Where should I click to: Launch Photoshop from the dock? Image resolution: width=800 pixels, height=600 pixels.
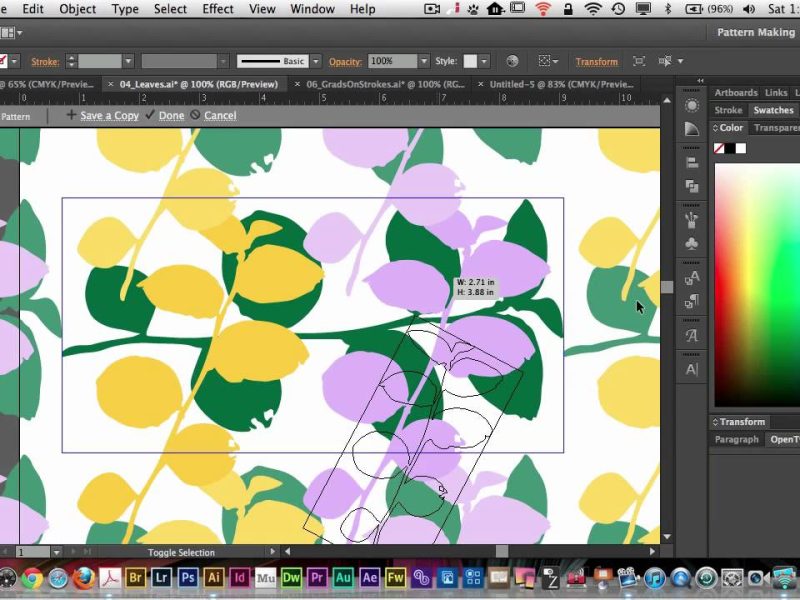click(187, 578)
